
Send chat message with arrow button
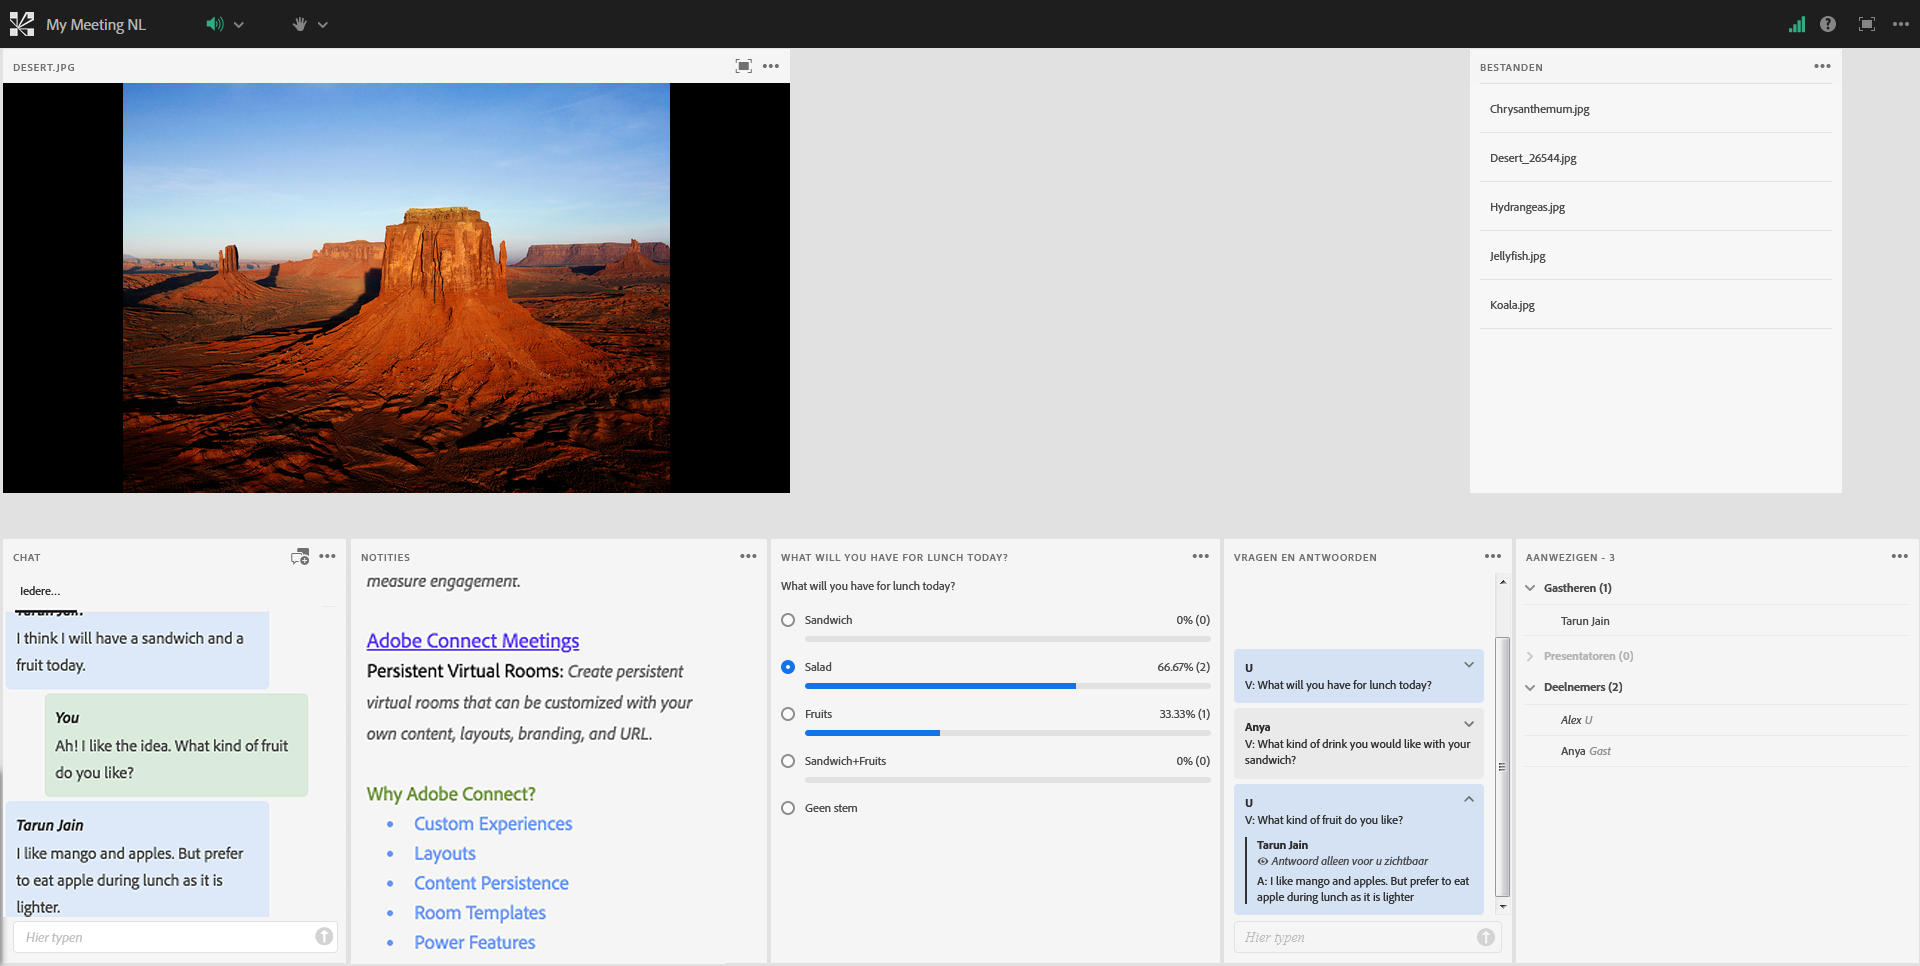(x=324, y=936)
